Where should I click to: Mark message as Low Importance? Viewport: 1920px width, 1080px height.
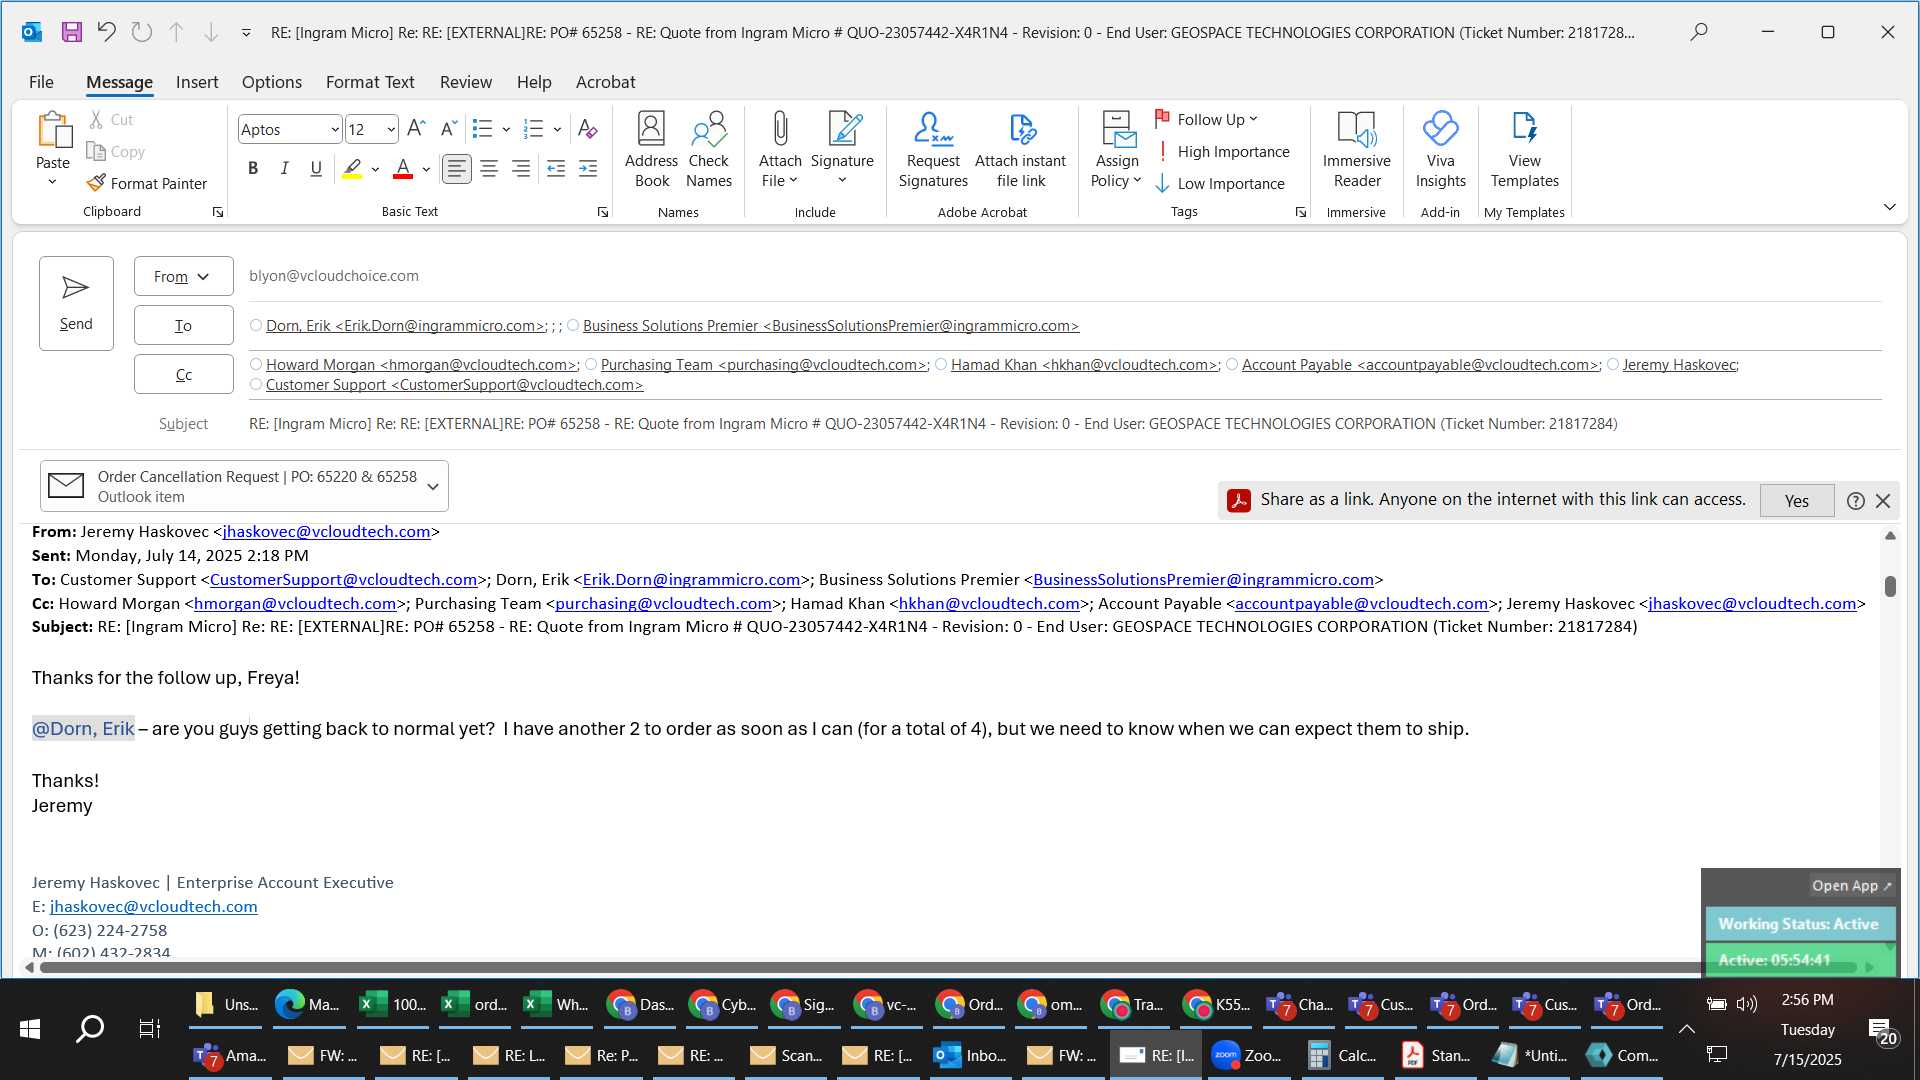tap(1220, 183)
